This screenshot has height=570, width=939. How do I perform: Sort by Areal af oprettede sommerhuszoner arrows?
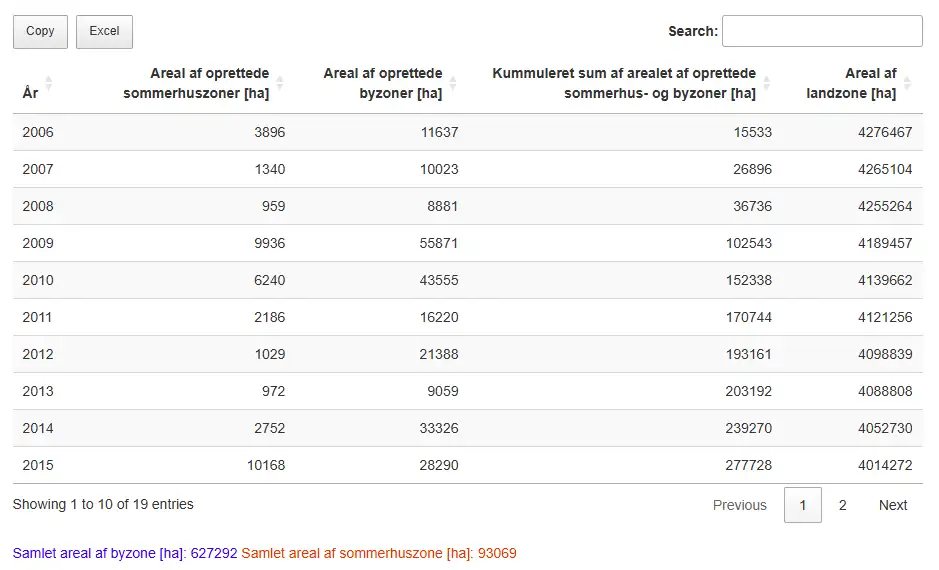[x=280, y=83]
